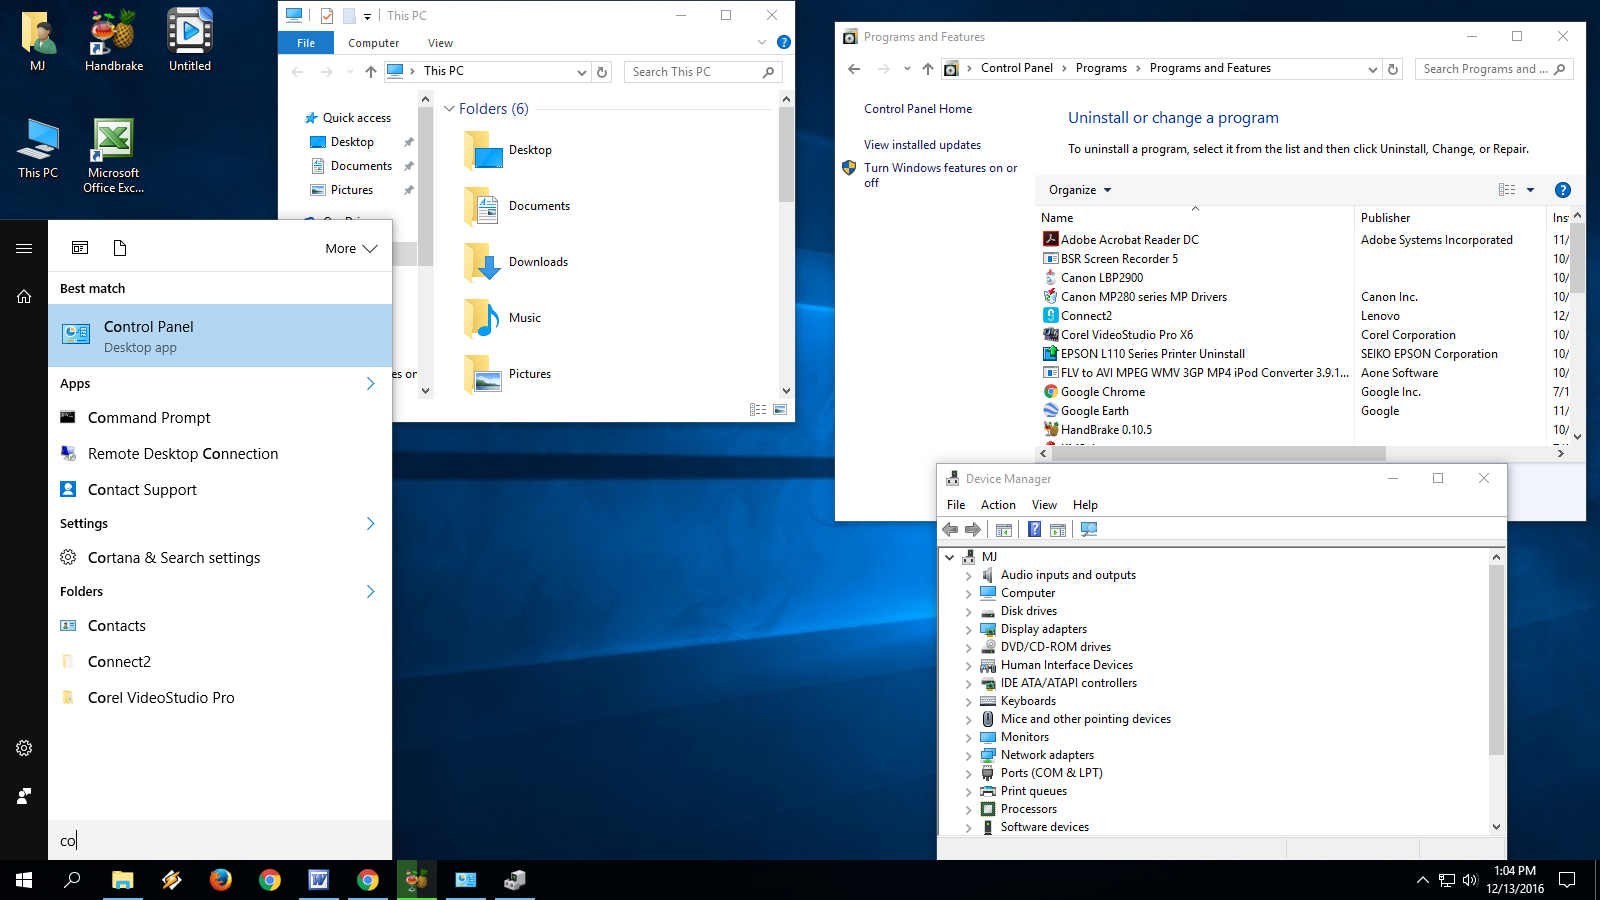Switch to details view in status bar
The width and height of the screenshot is (1600, 900).
[x=758, y=408]
